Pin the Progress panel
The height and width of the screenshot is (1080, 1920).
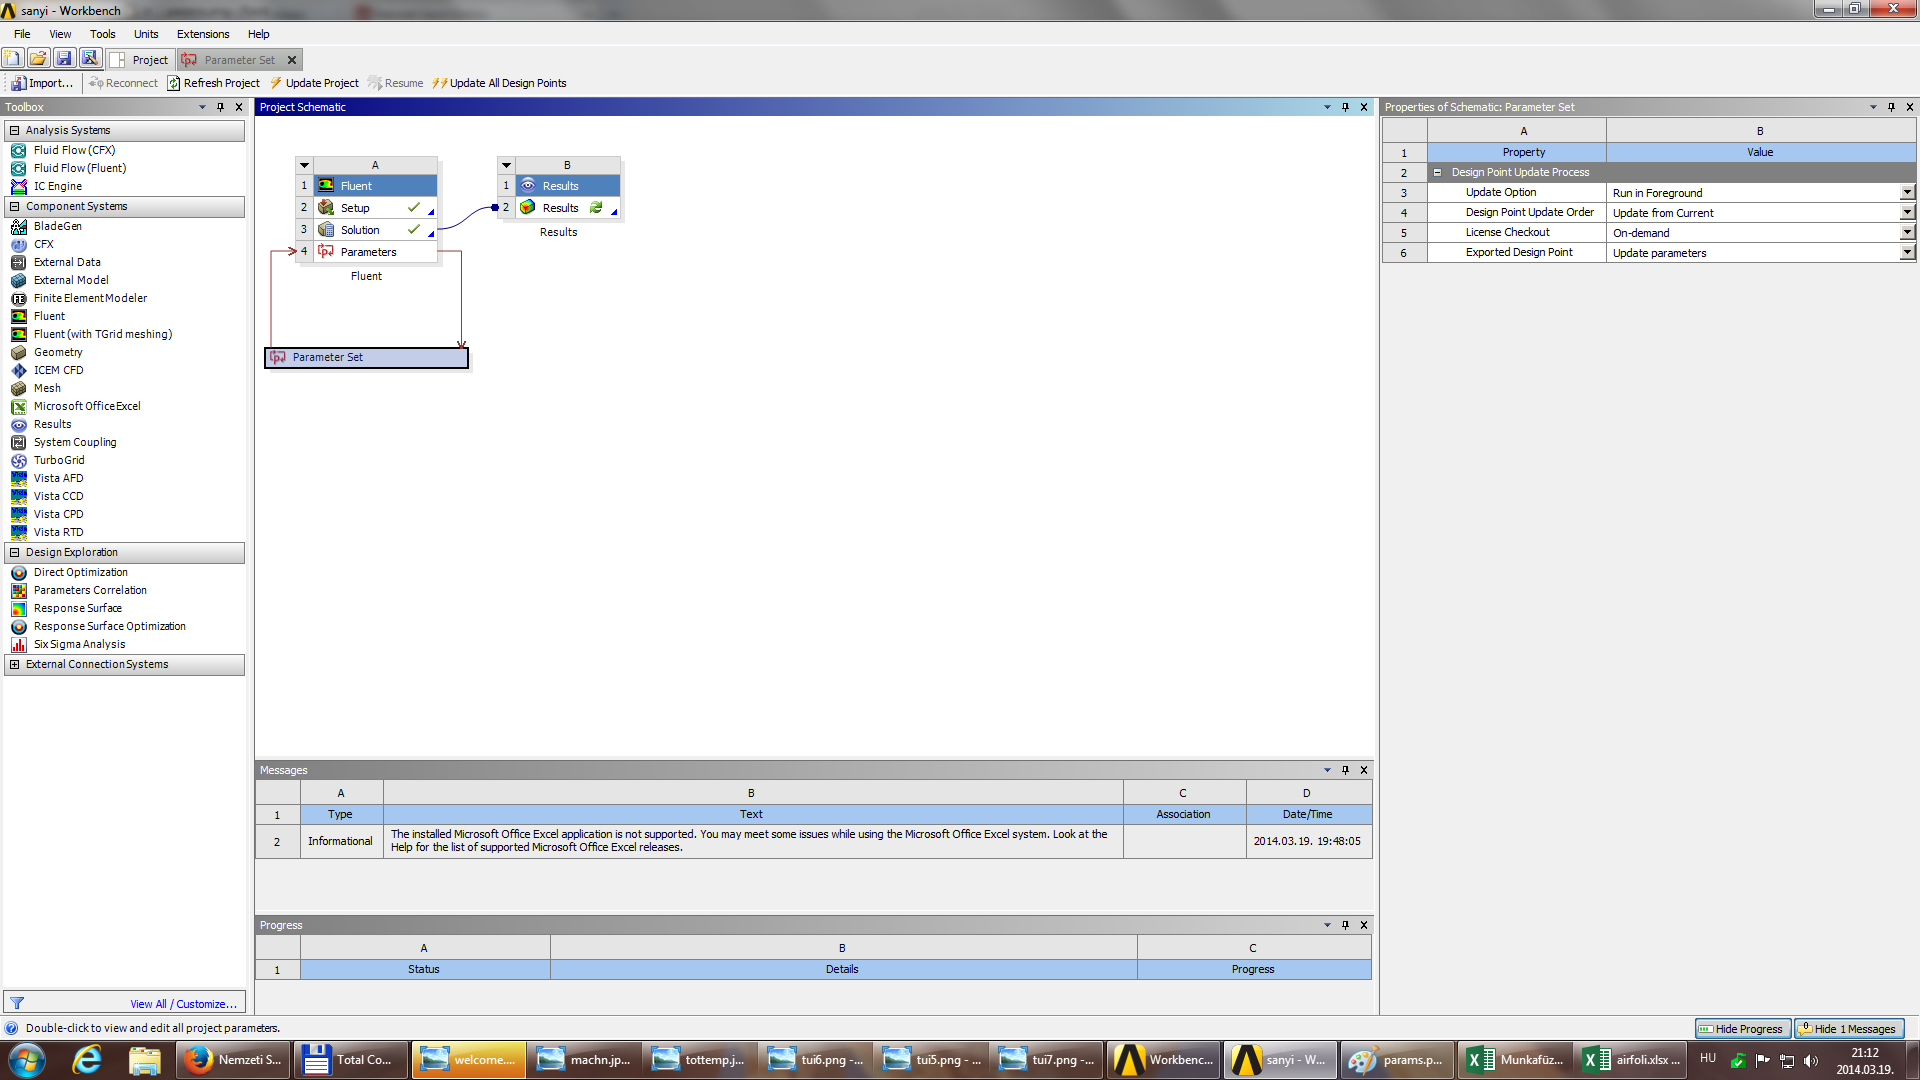[1345, 925]
